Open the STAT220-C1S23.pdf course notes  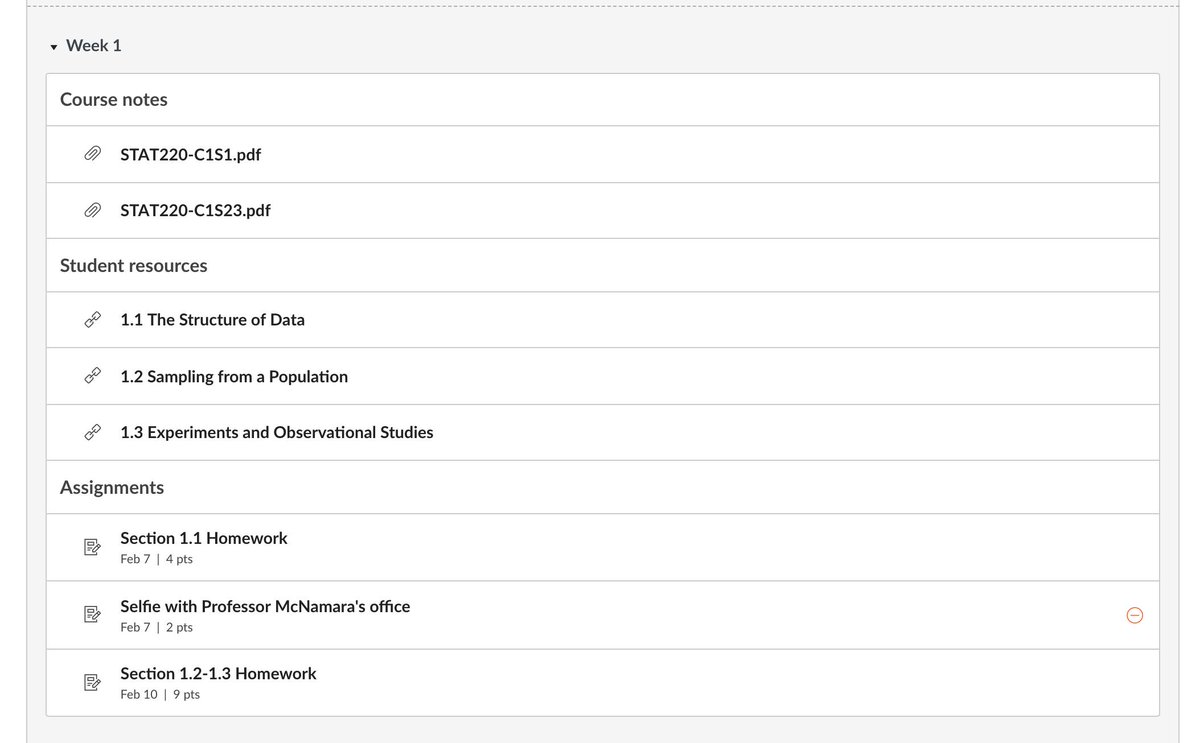195,210
